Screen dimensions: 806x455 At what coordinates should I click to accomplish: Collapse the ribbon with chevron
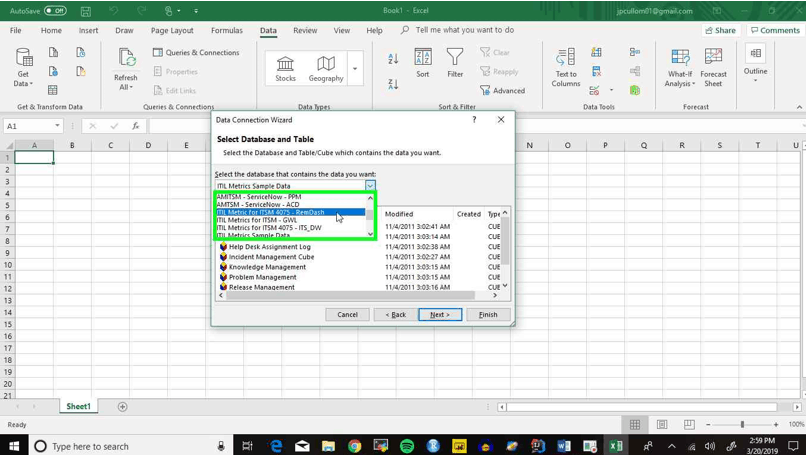click(799, 107)
